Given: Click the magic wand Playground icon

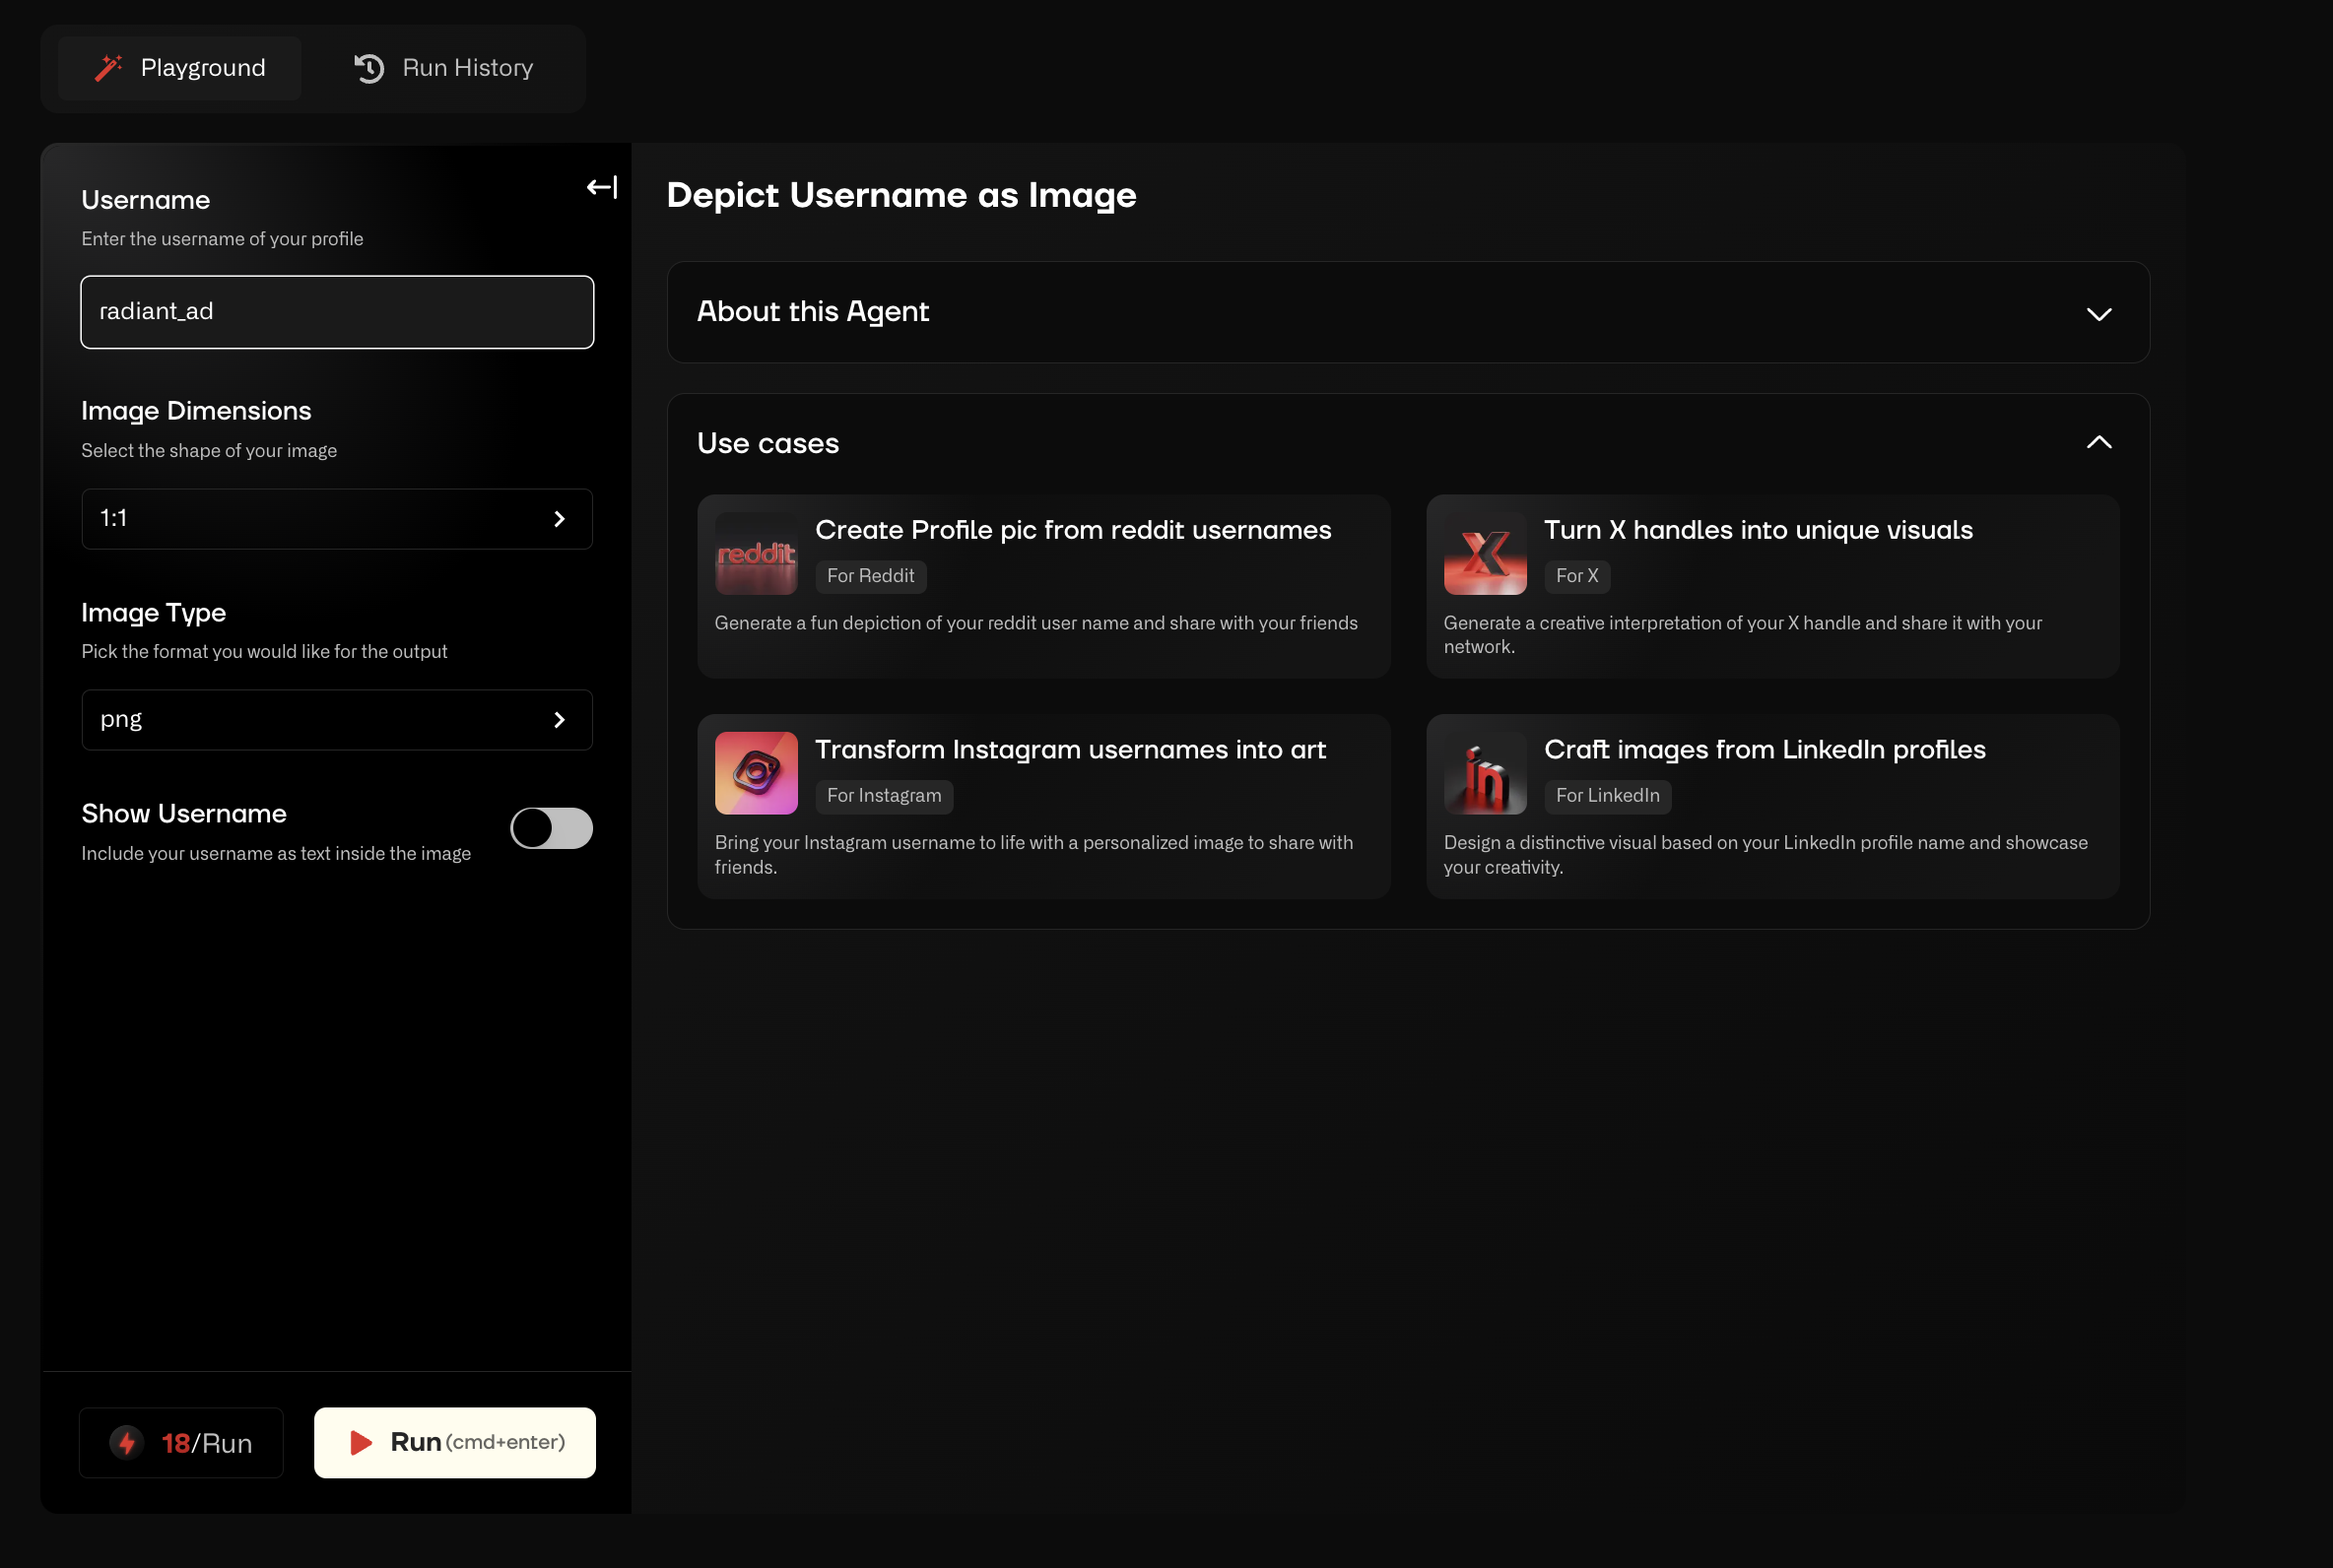Looking at the screenshot, I should (x=108, y=68).
